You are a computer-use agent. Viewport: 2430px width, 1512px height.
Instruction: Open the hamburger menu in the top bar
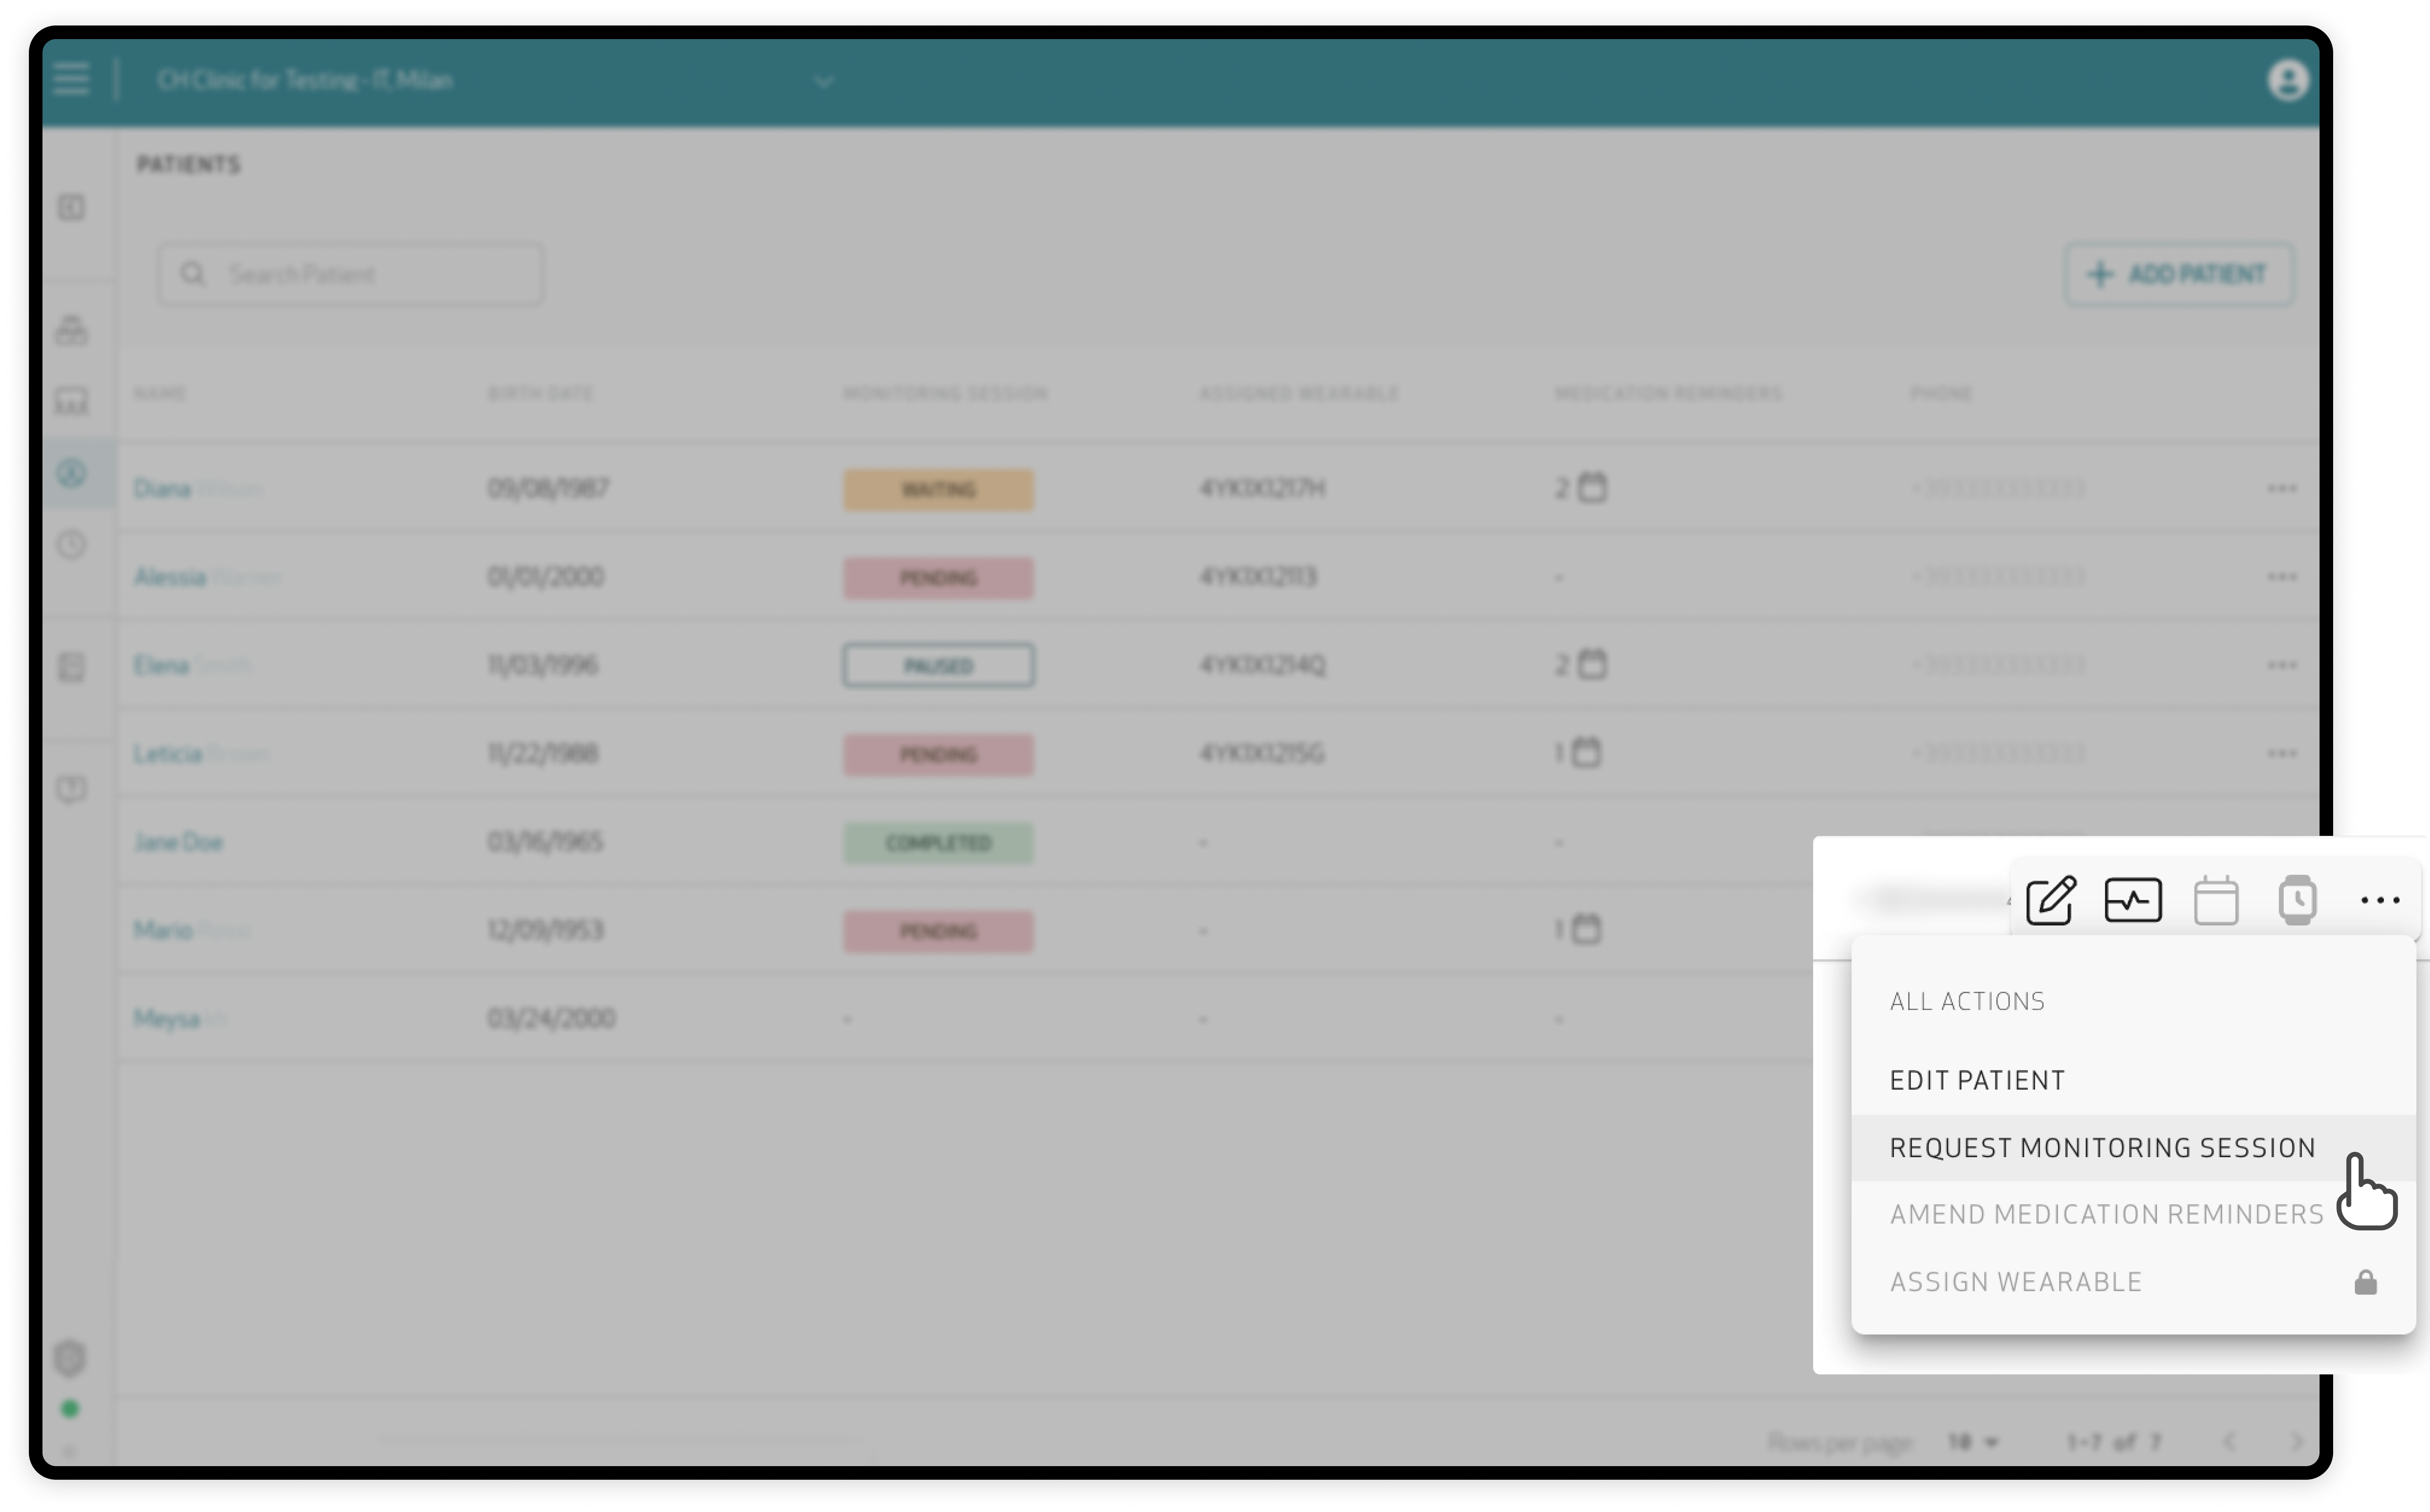click(71, 79)
